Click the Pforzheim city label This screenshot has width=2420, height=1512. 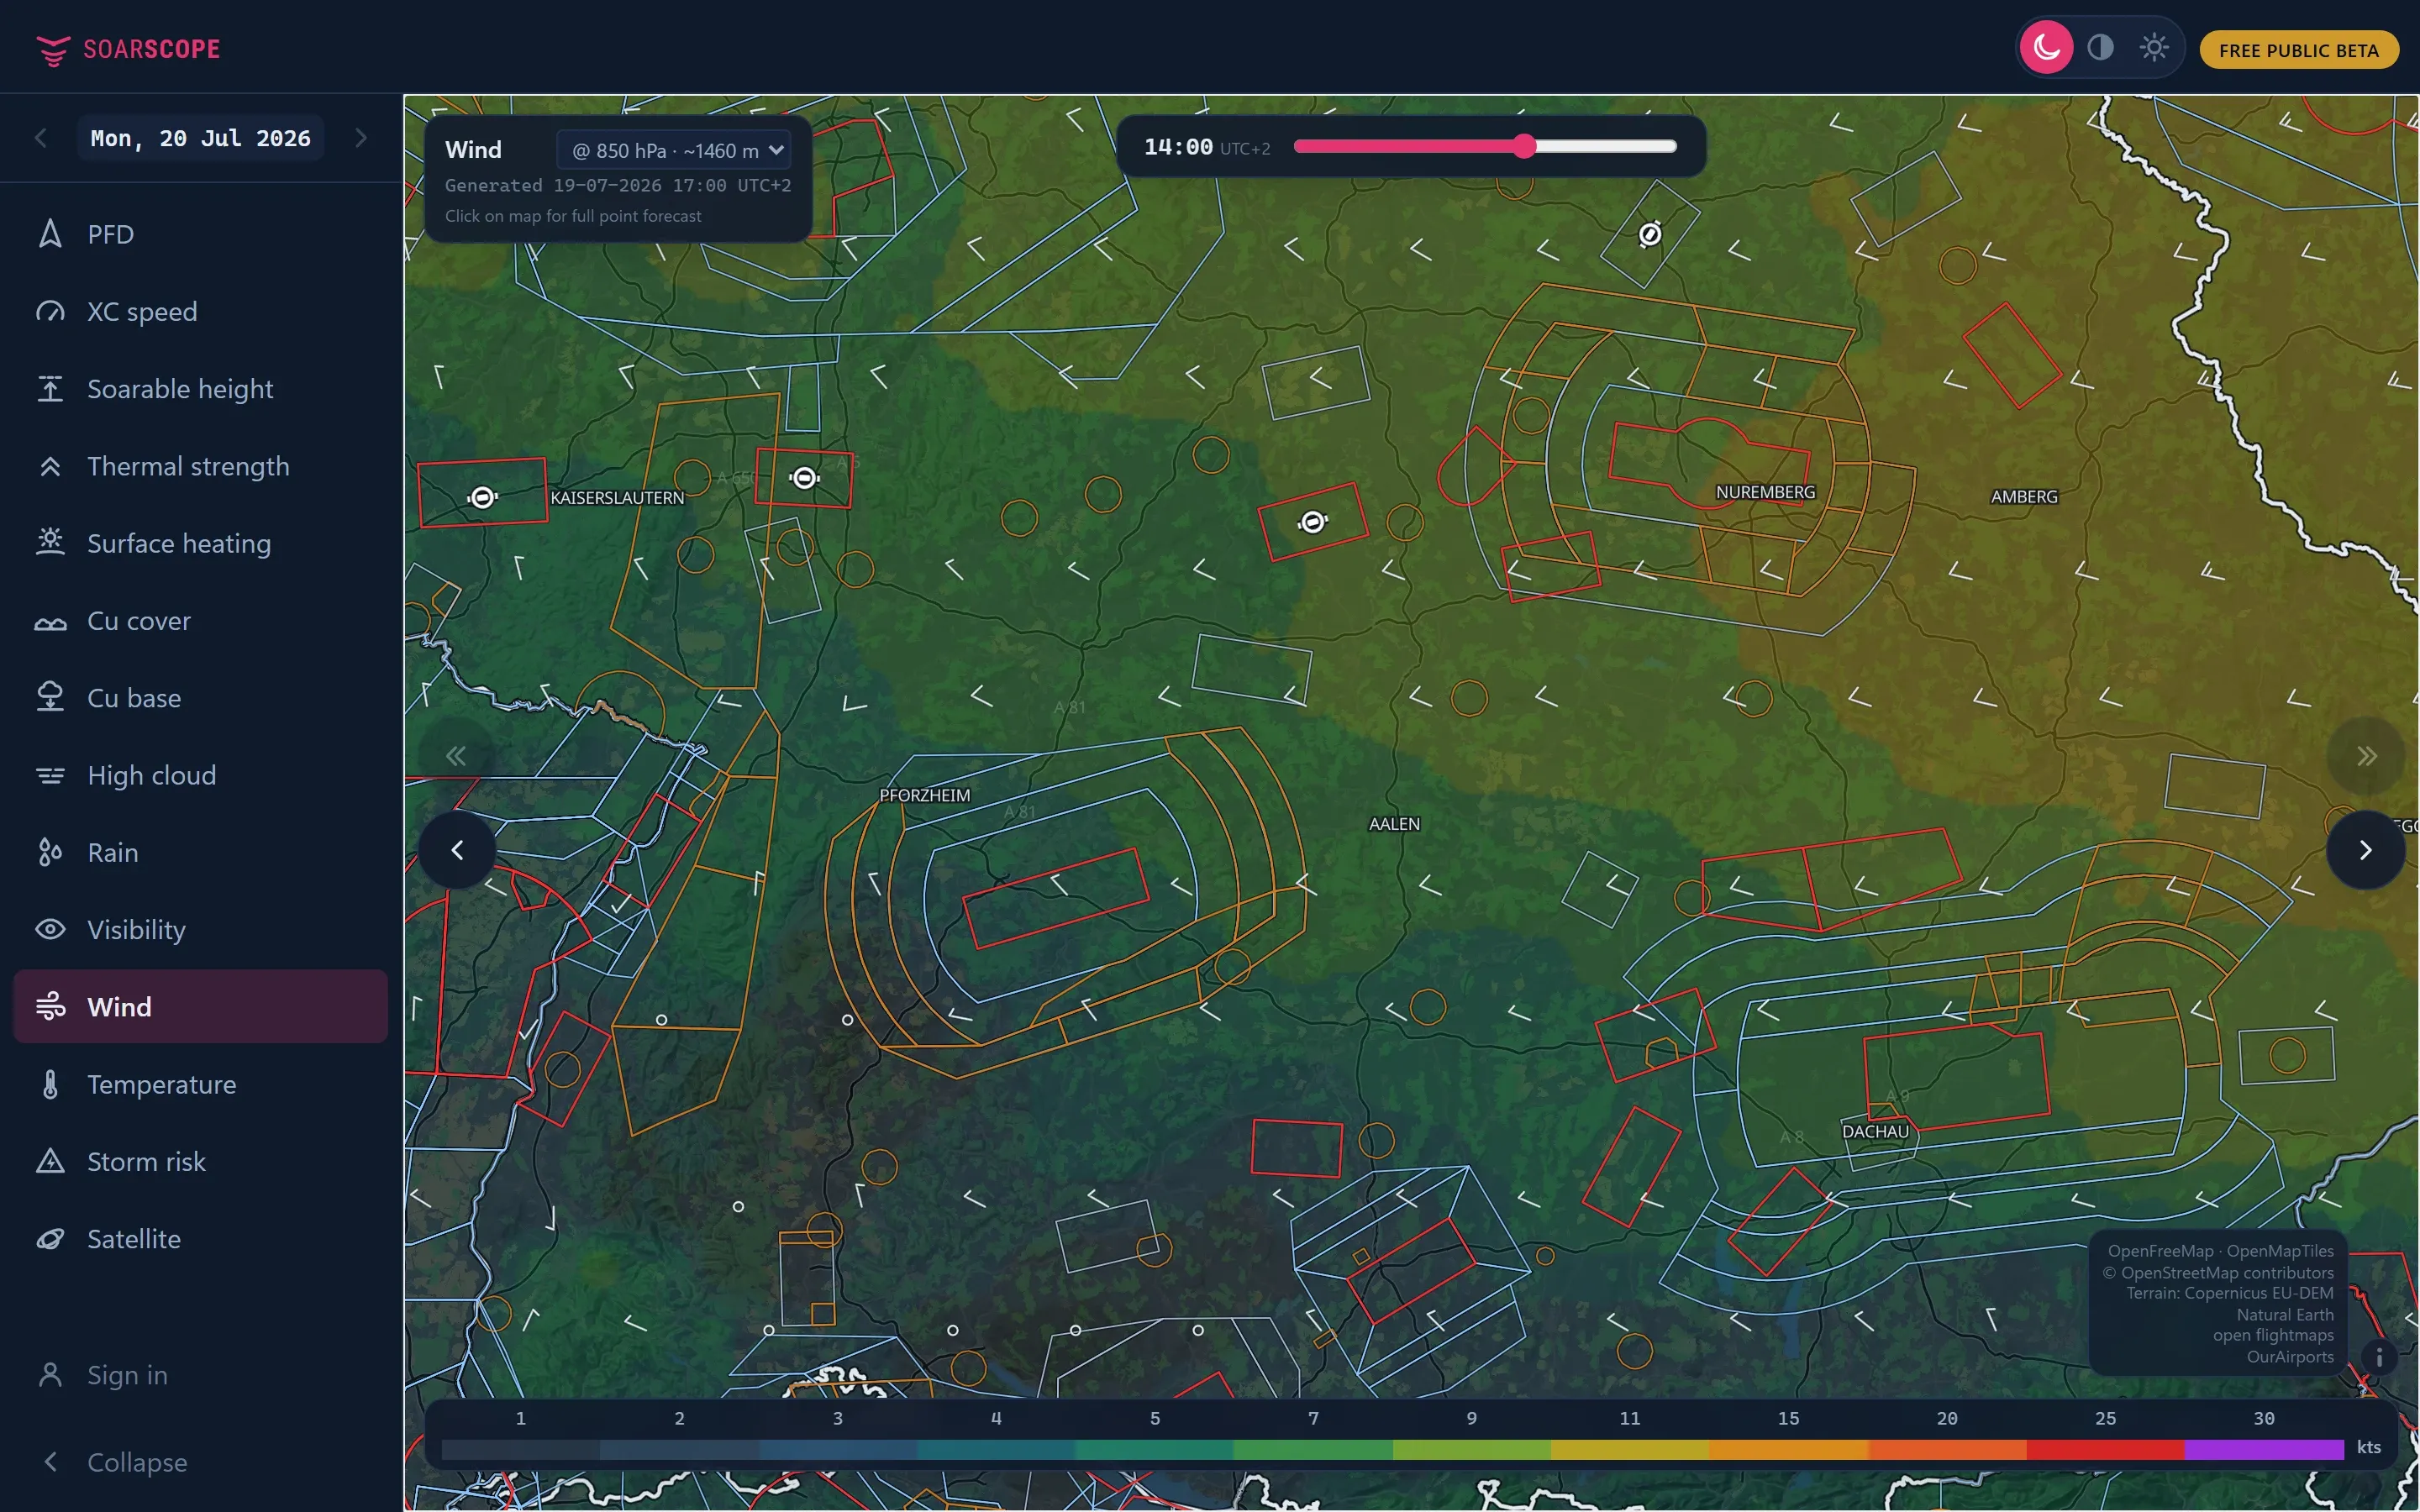925,795
